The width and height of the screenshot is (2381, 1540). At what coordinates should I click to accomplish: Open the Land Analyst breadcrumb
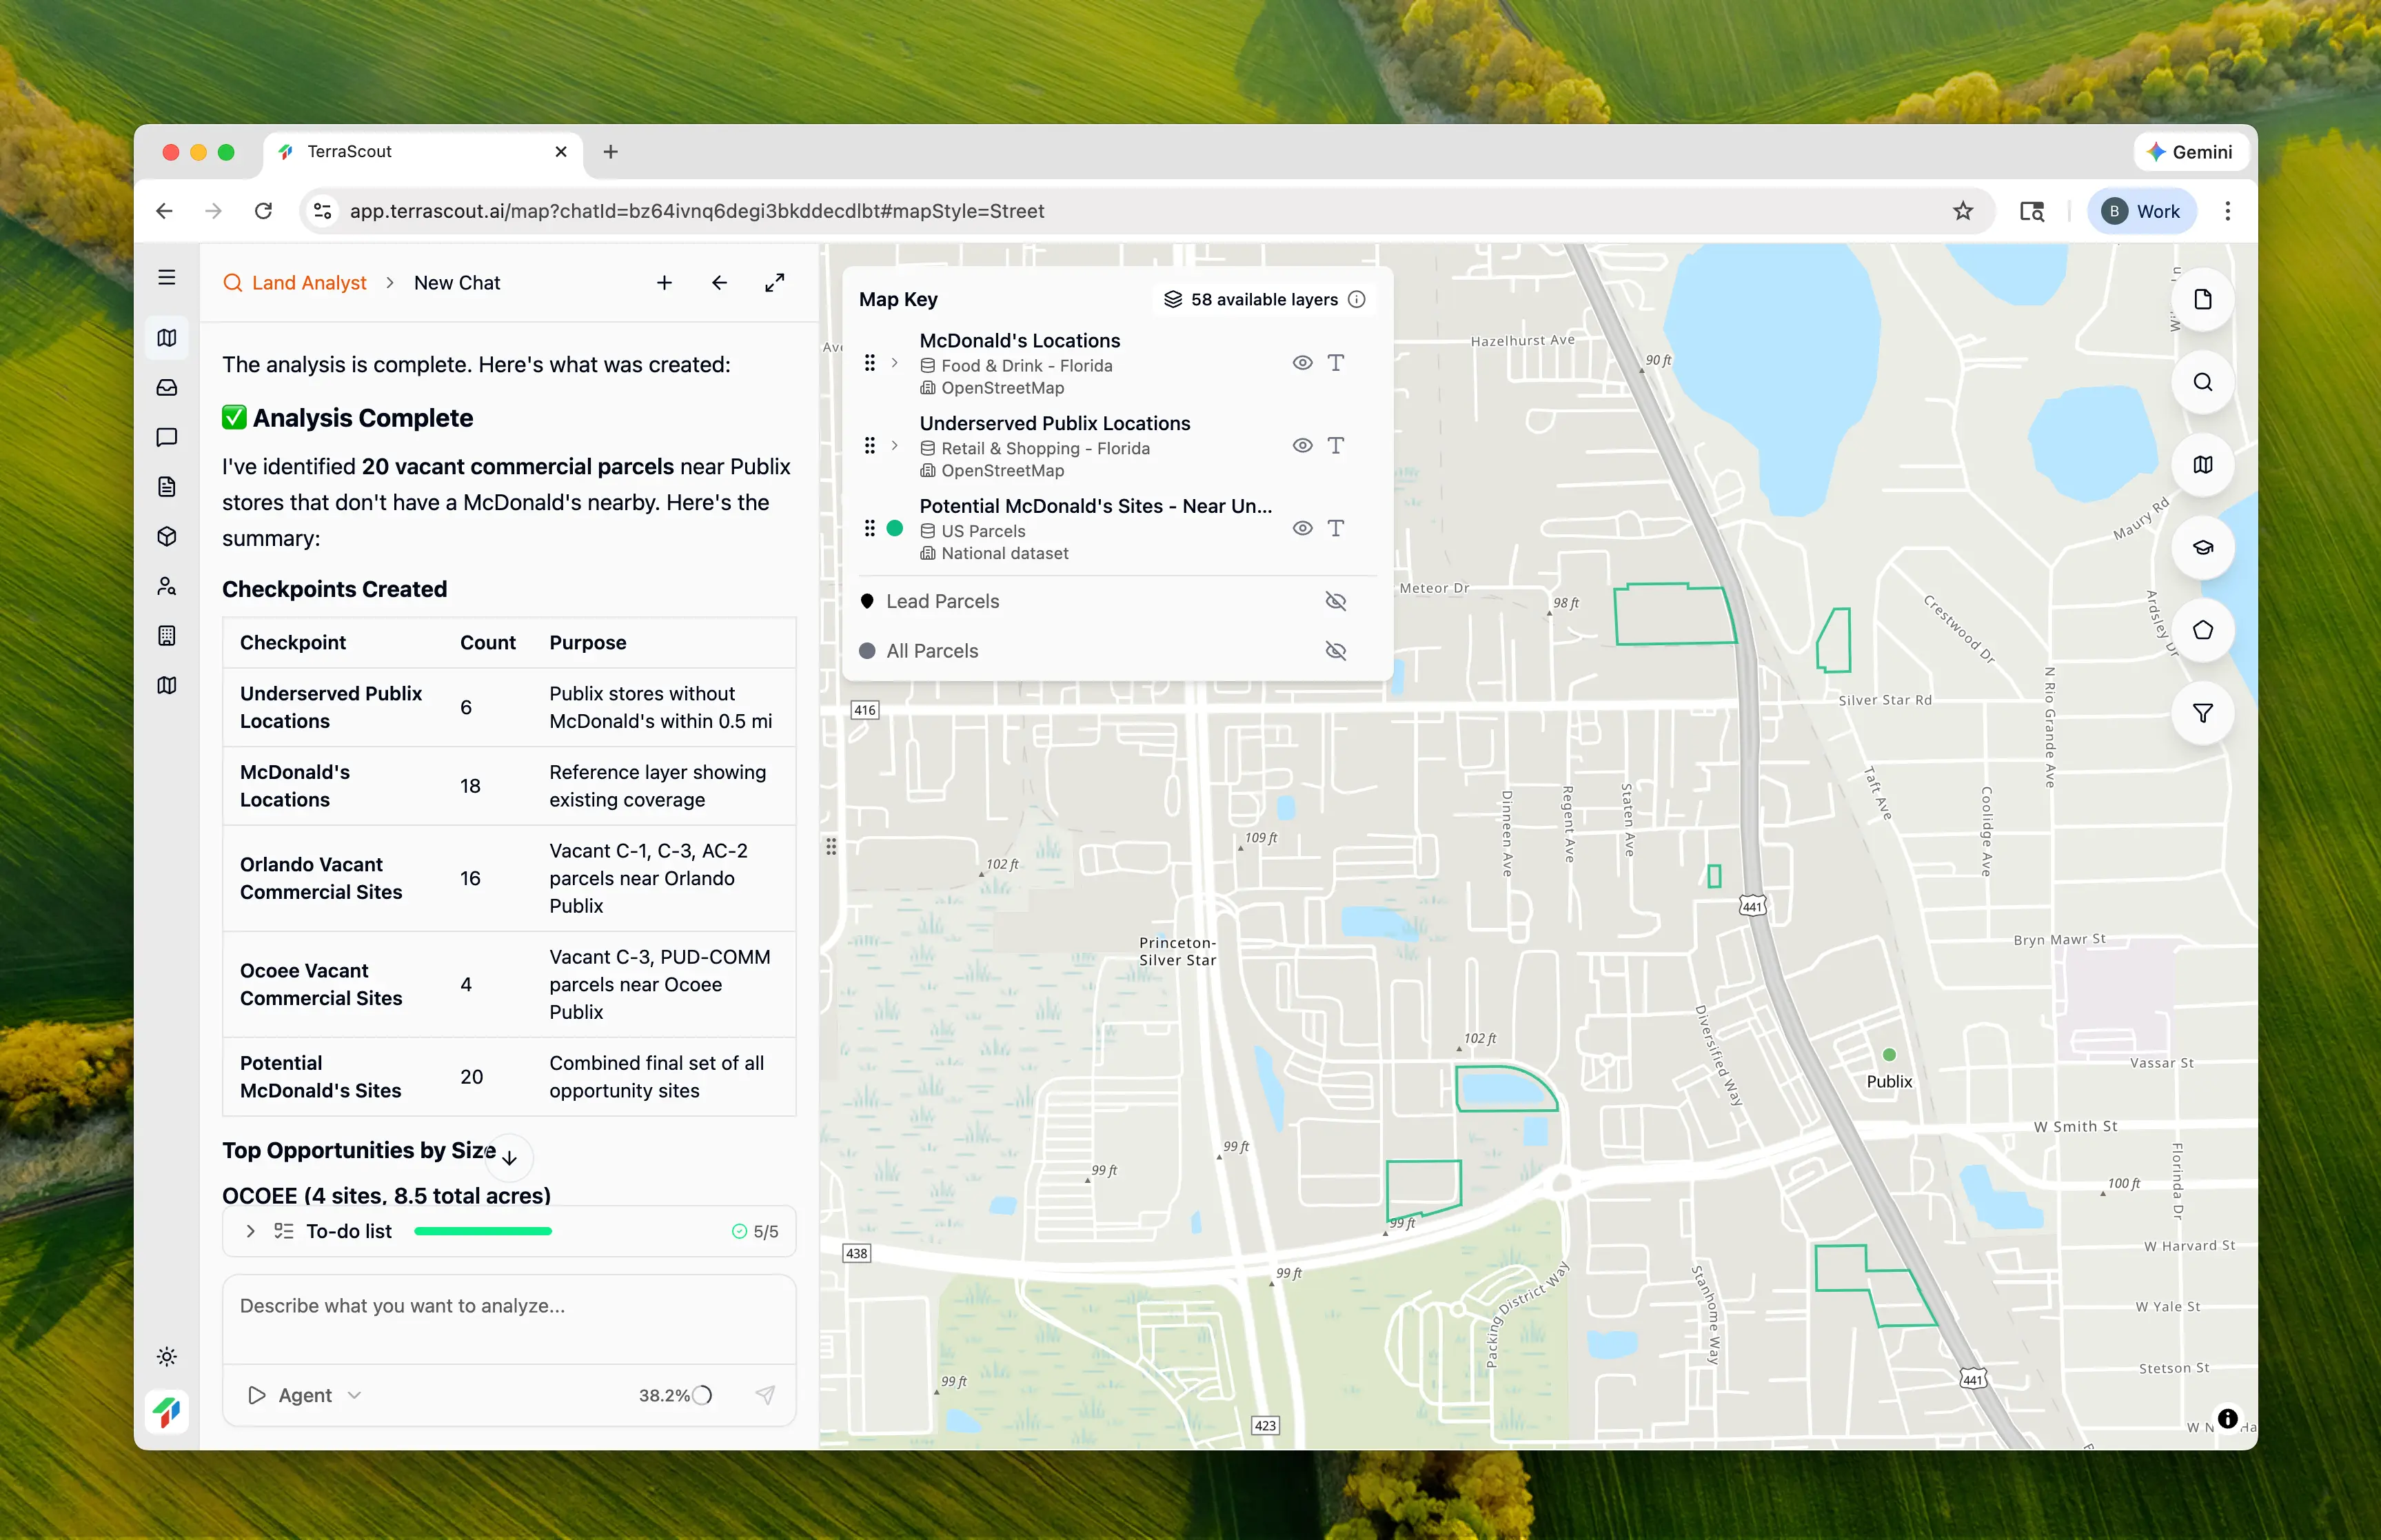point(308,283)
